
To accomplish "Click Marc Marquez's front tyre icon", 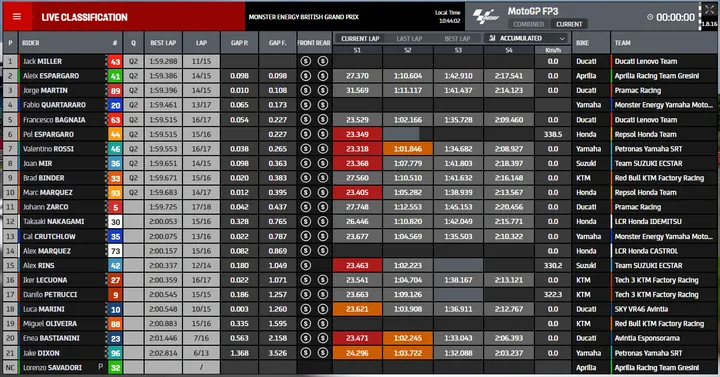I will click(x=305, y=192).
